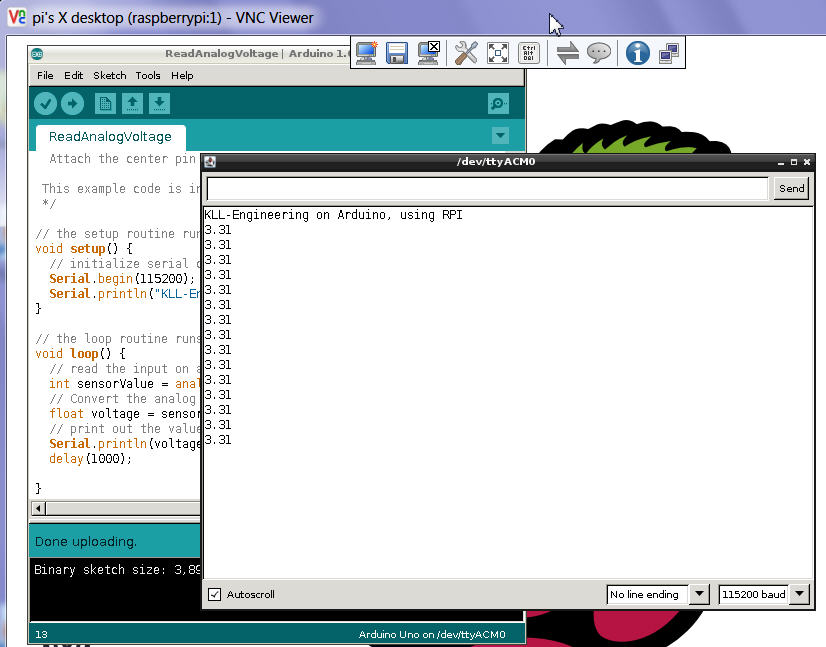Image resolution: width=826 pixels, height=647 pixels.
Task: Click the Arduino Verify checkmark button
Action: (x=45, y=104)
